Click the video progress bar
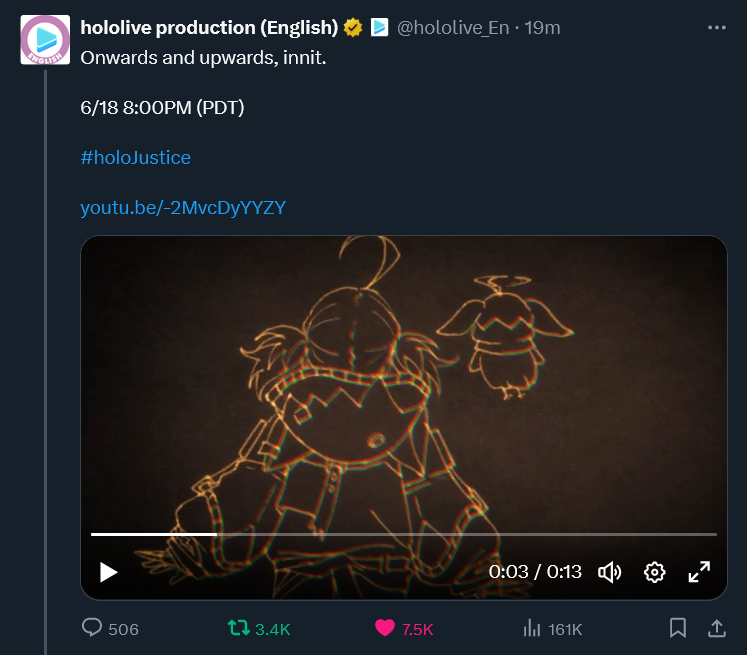This screenshot has width=747, height=655. (x=403, y=534)
